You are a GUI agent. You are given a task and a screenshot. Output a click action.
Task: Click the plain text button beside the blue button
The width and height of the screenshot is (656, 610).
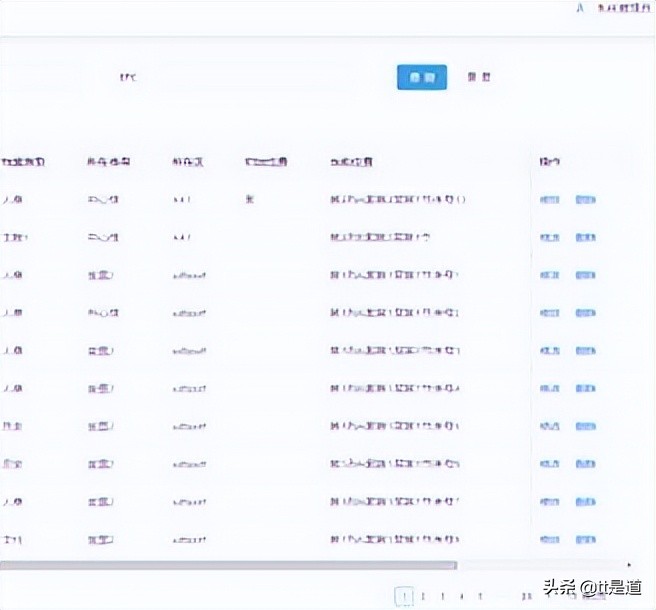[x=479, y=77]
